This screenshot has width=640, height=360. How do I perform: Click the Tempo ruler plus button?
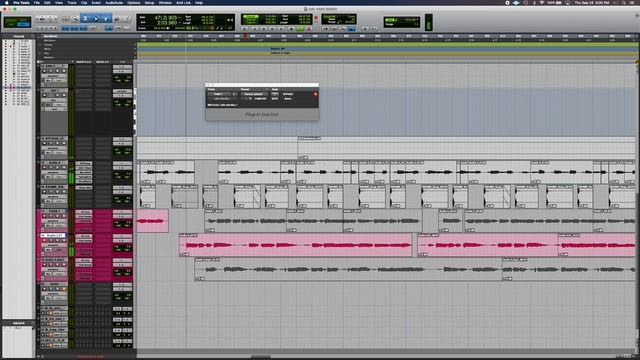(x=135, y=44)
